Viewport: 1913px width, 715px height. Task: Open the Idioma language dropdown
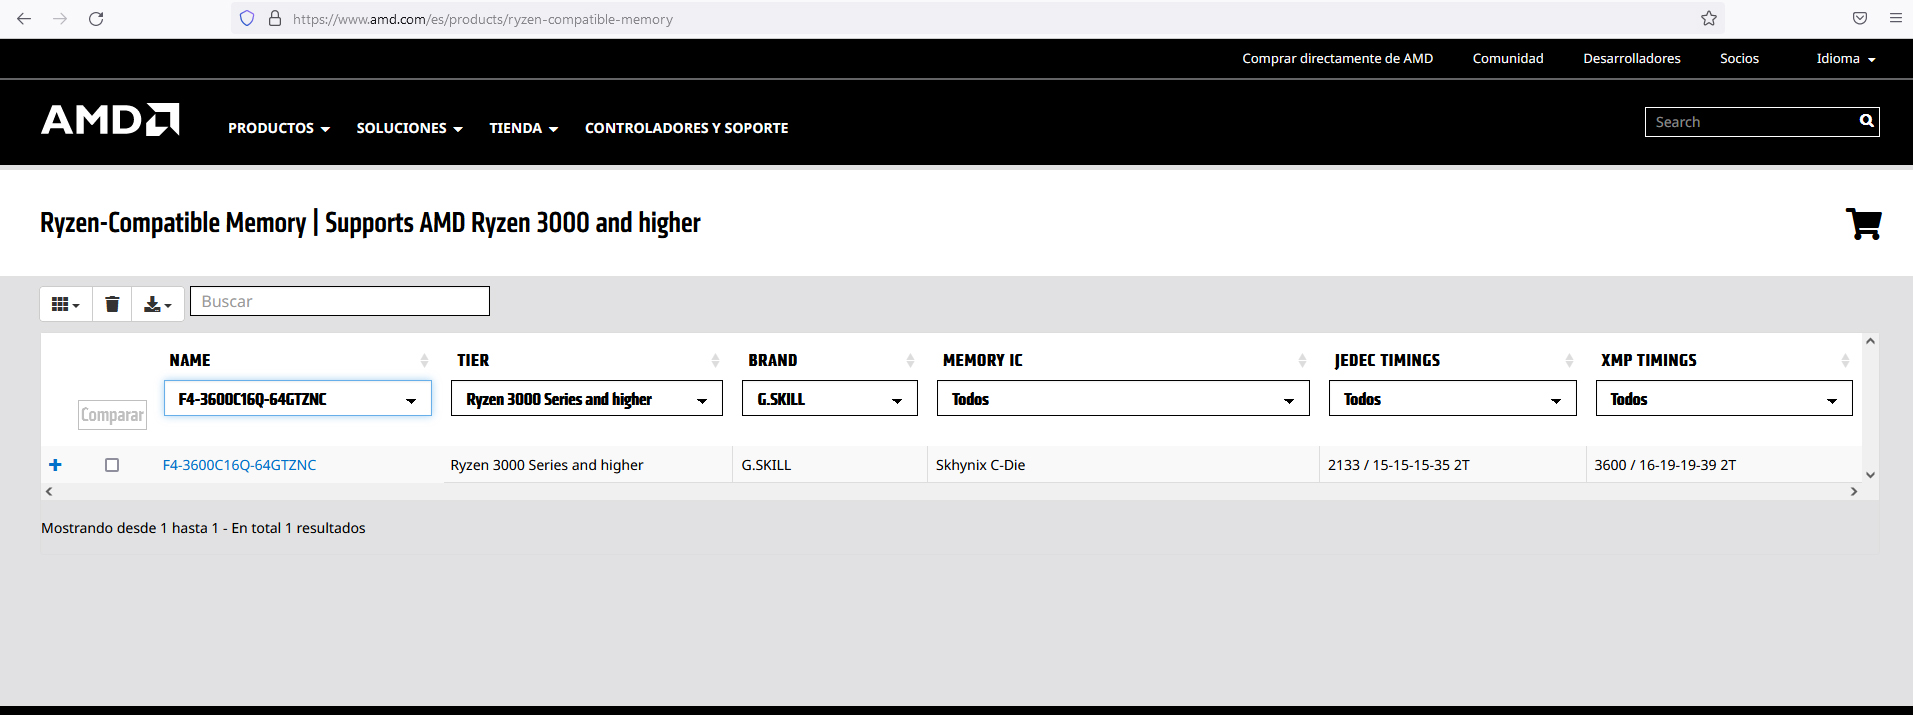[1846, 59]
